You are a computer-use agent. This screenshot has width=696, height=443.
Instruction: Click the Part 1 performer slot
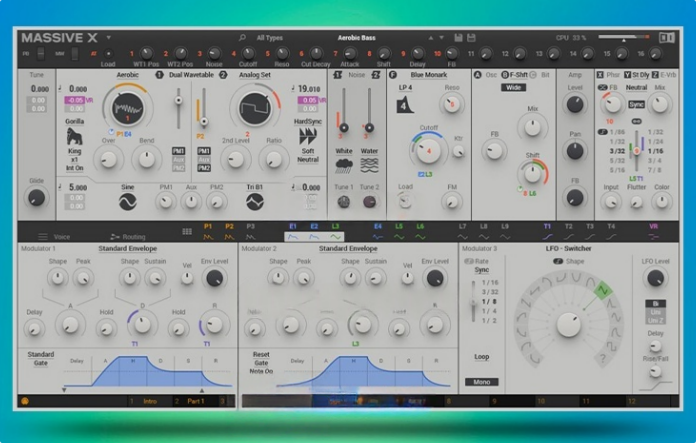point(196,401)
